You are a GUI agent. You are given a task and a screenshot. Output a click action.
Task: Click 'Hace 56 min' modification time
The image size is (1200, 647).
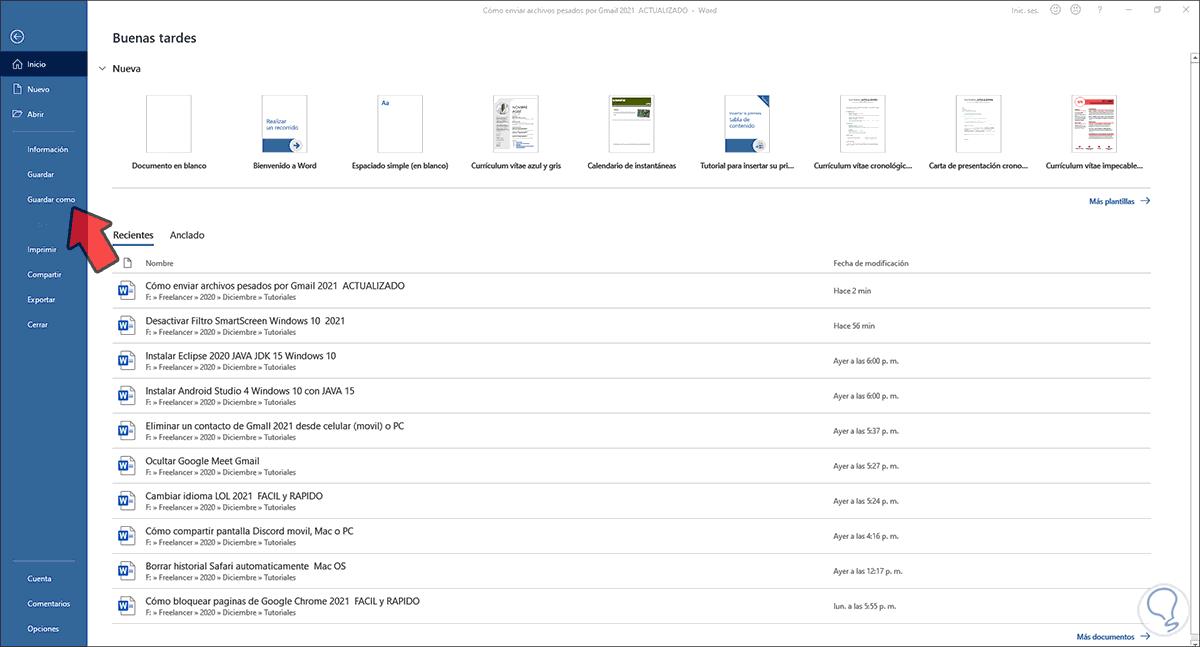854,325
